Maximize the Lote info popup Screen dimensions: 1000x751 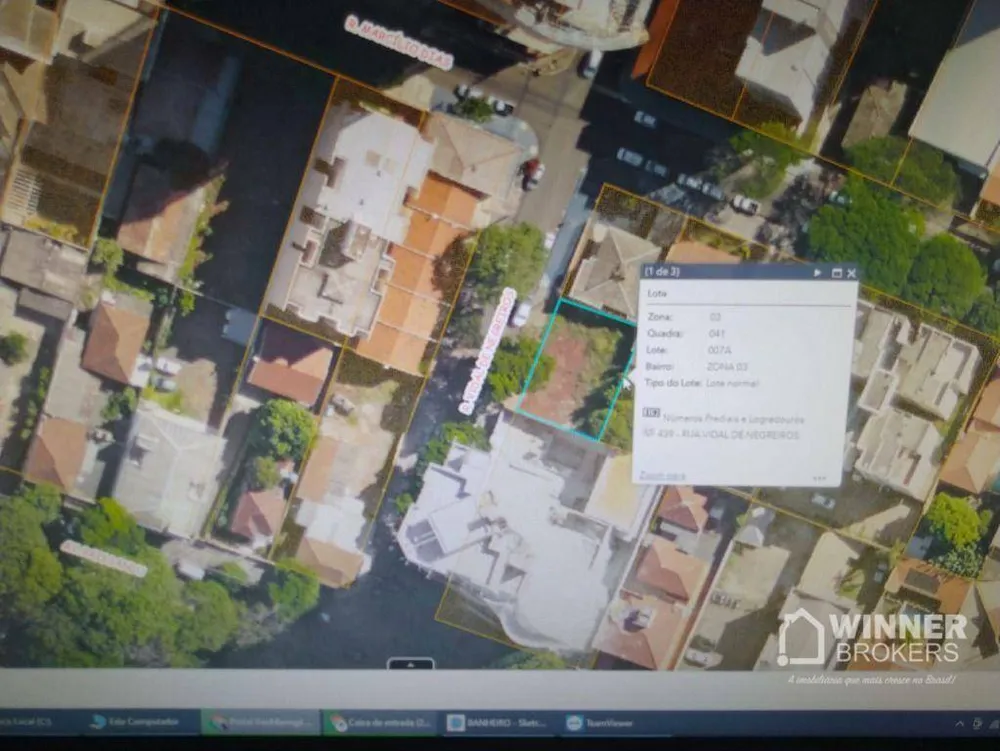(837, 273)
